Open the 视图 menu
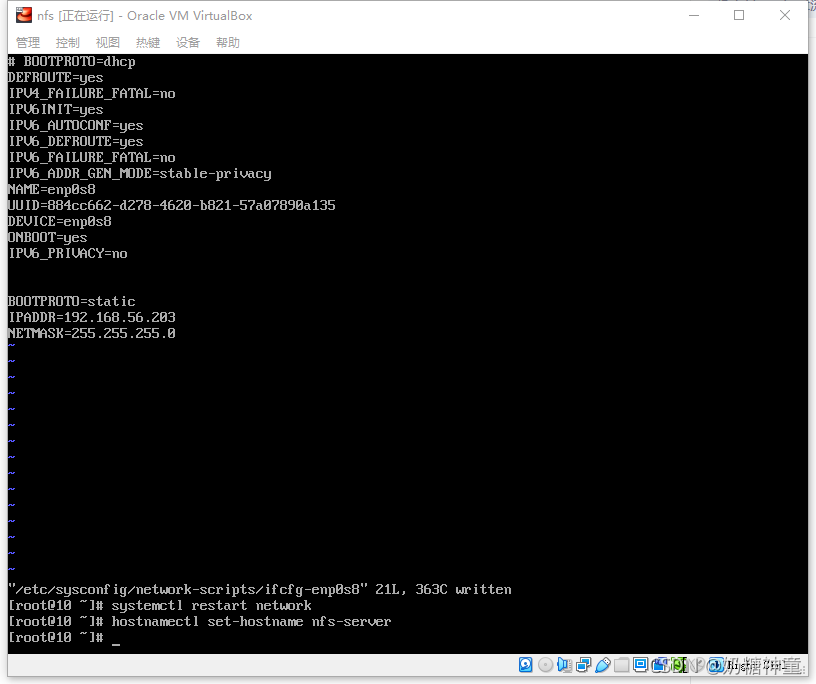This screenshot has width=816, height=684. tap(108, 43)
